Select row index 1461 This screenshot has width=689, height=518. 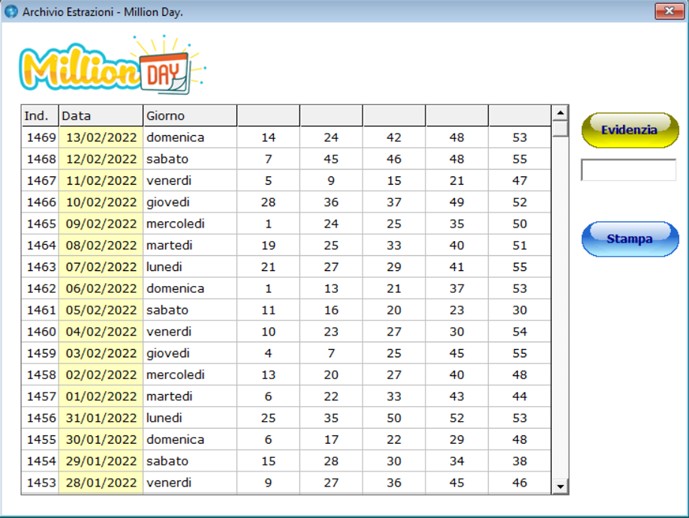[x=40, y=310]
